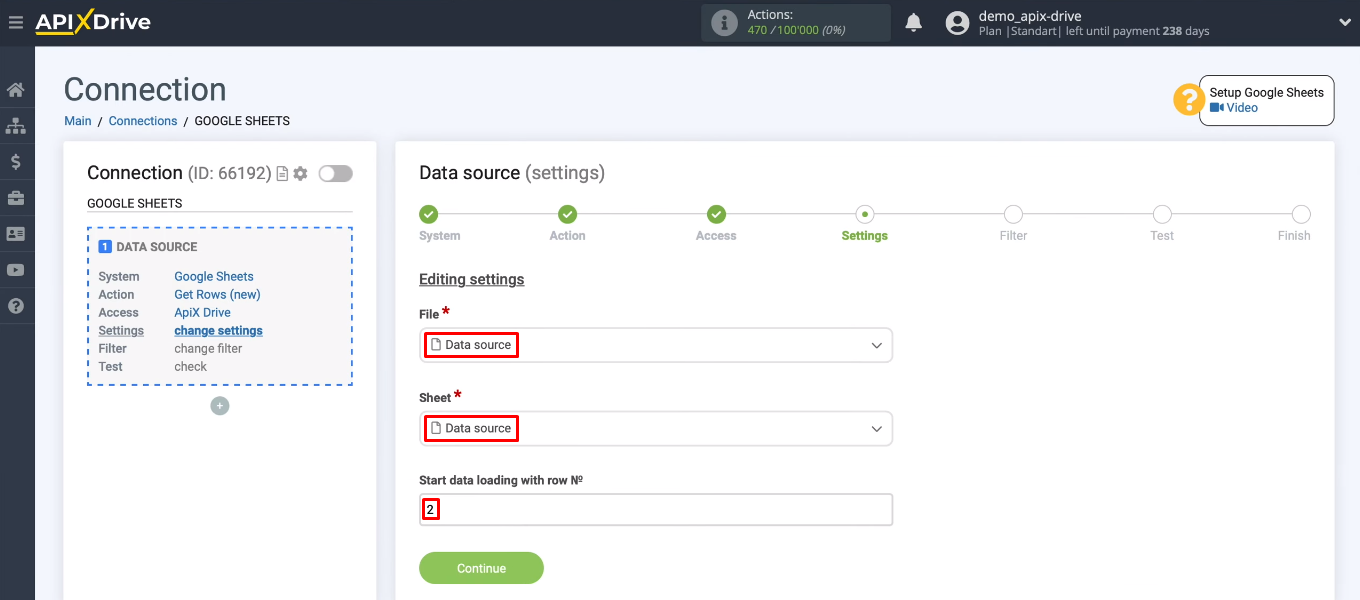
Task: Enable the connection toggle switch
Action: click(x=335, y=172)
